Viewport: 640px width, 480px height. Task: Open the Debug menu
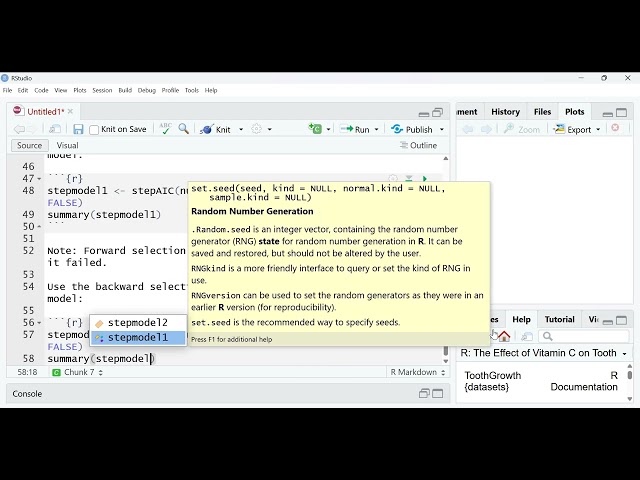coord(147,90)
